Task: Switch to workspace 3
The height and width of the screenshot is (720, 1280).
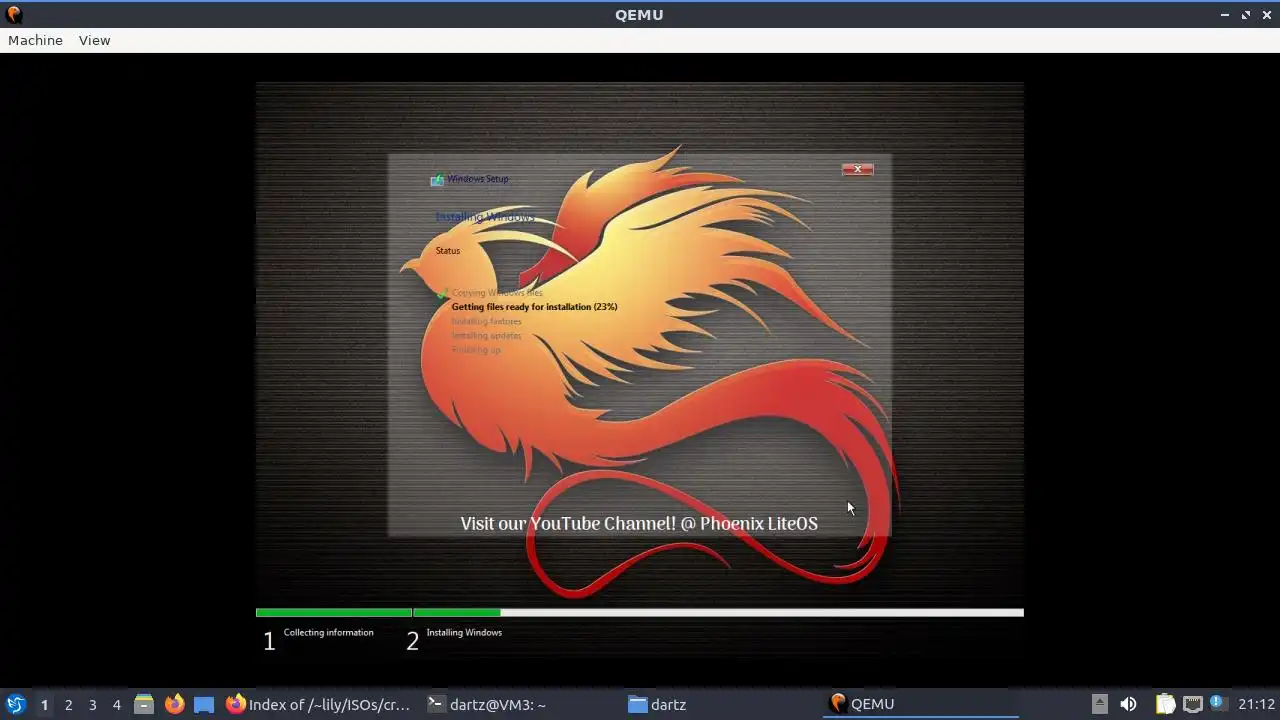Action: coord(92,704)
